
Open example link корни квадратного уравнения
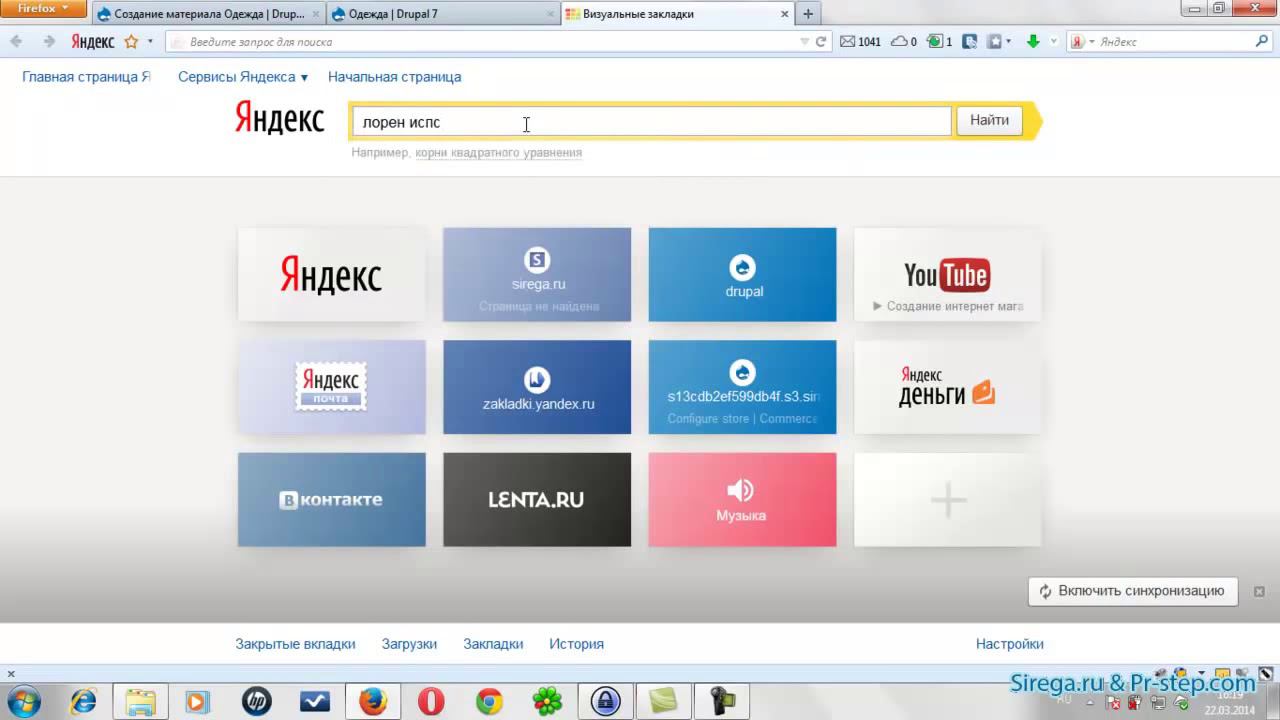498,153
